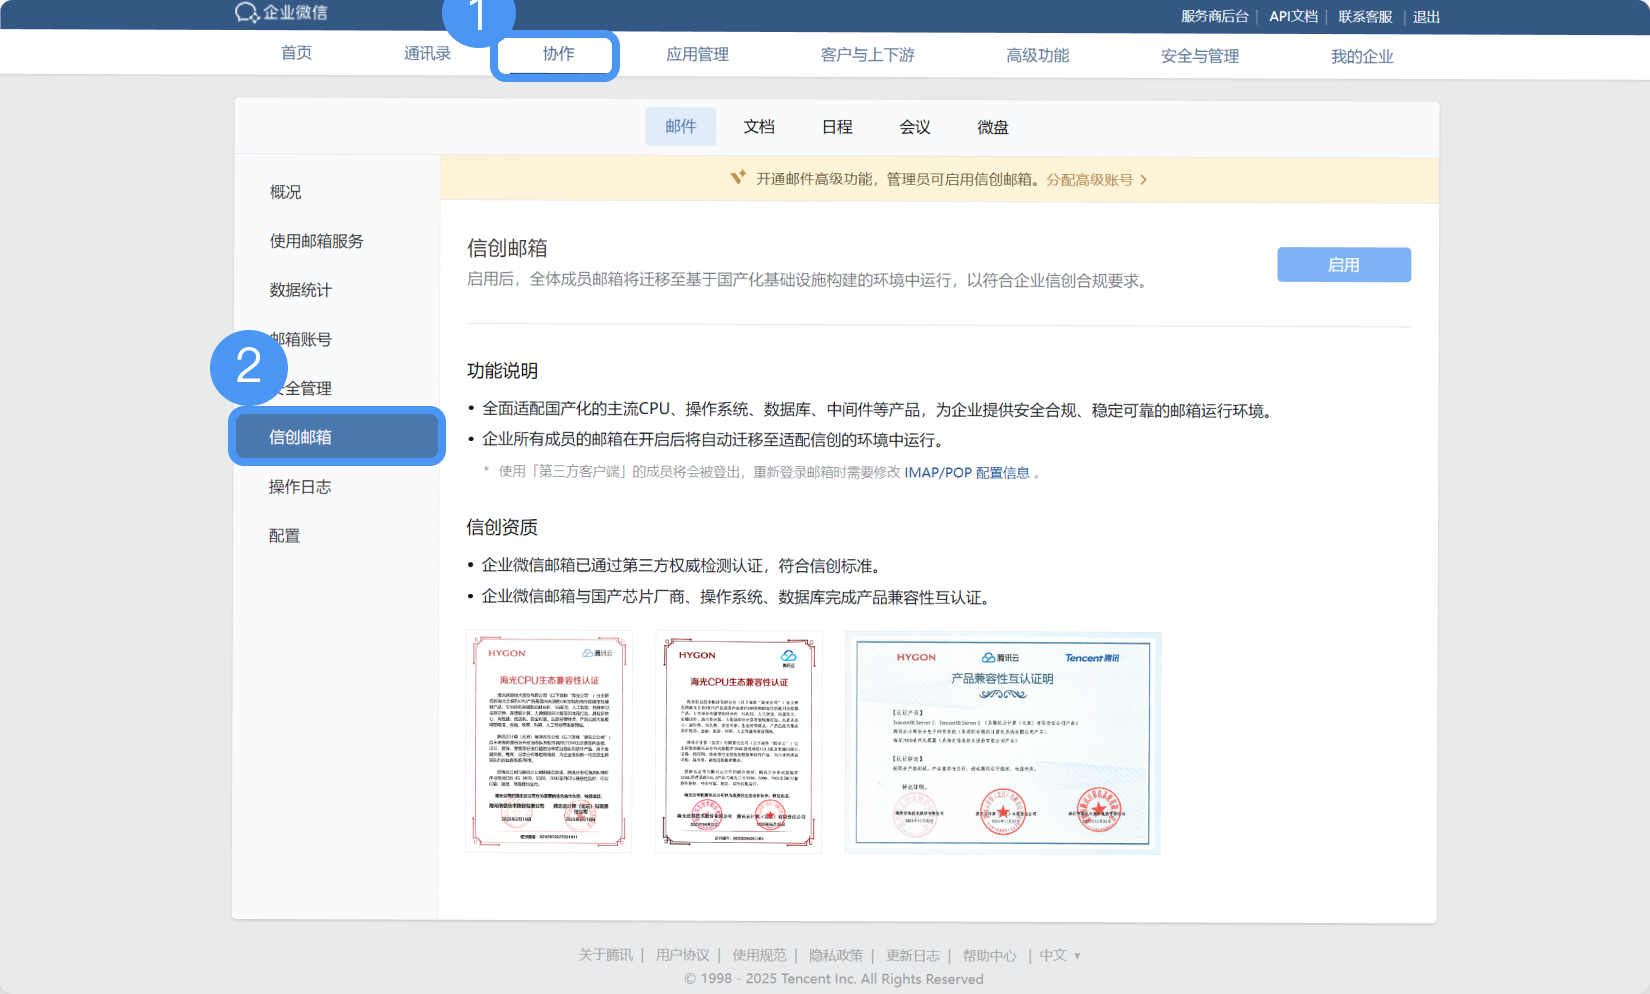Switch to the 文档 tab
This screenshot has height=994, width=1650.
point(759,127)
